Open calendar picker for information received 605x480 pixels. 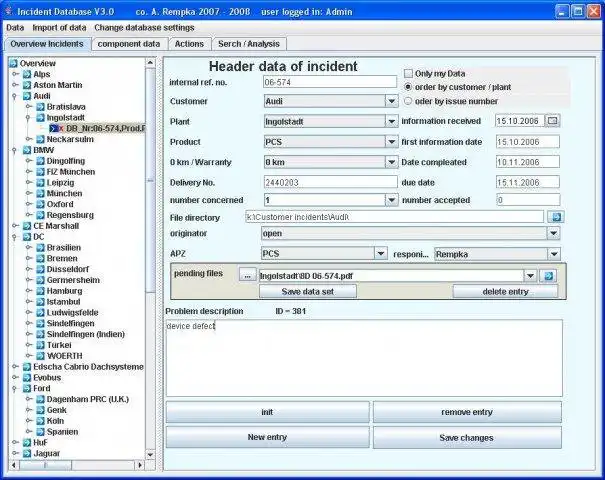(553, 121)
